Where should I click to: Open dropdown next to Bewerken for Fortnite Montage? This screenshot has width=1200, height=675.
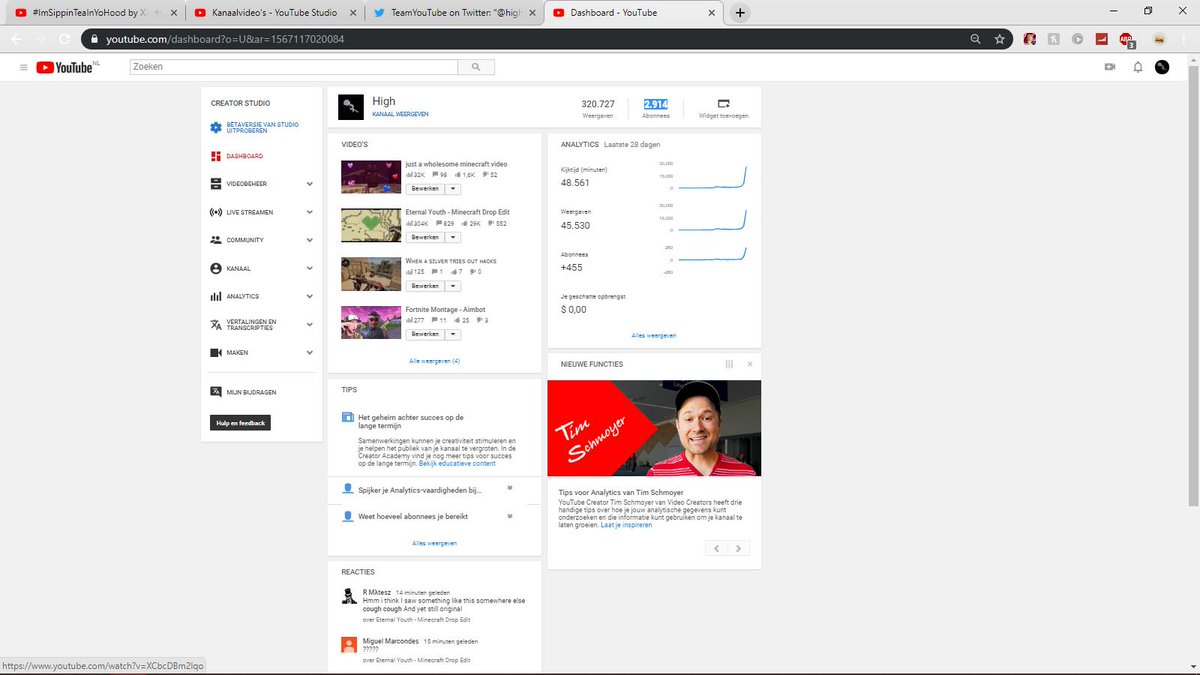point(453,334)
